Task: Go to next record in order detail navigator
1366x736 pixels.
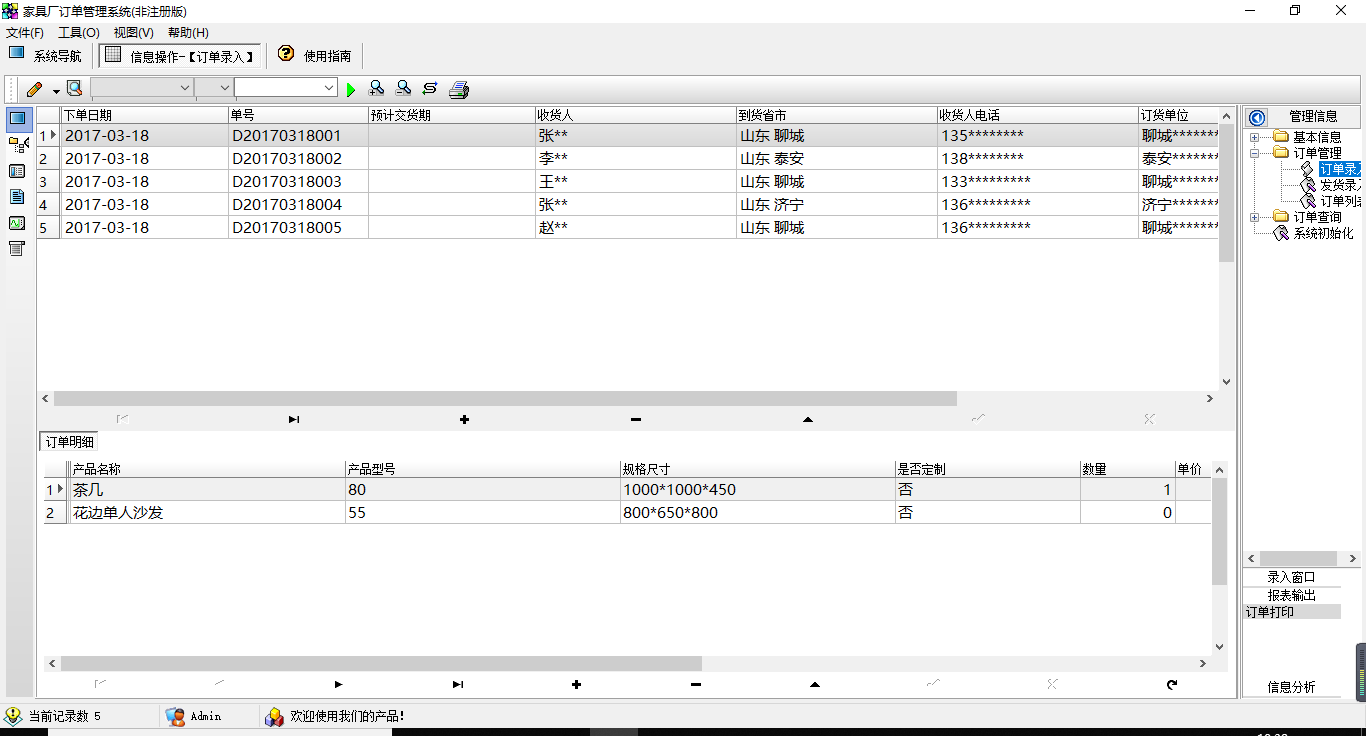Action: pyautogui.click(x=338, y=684)
